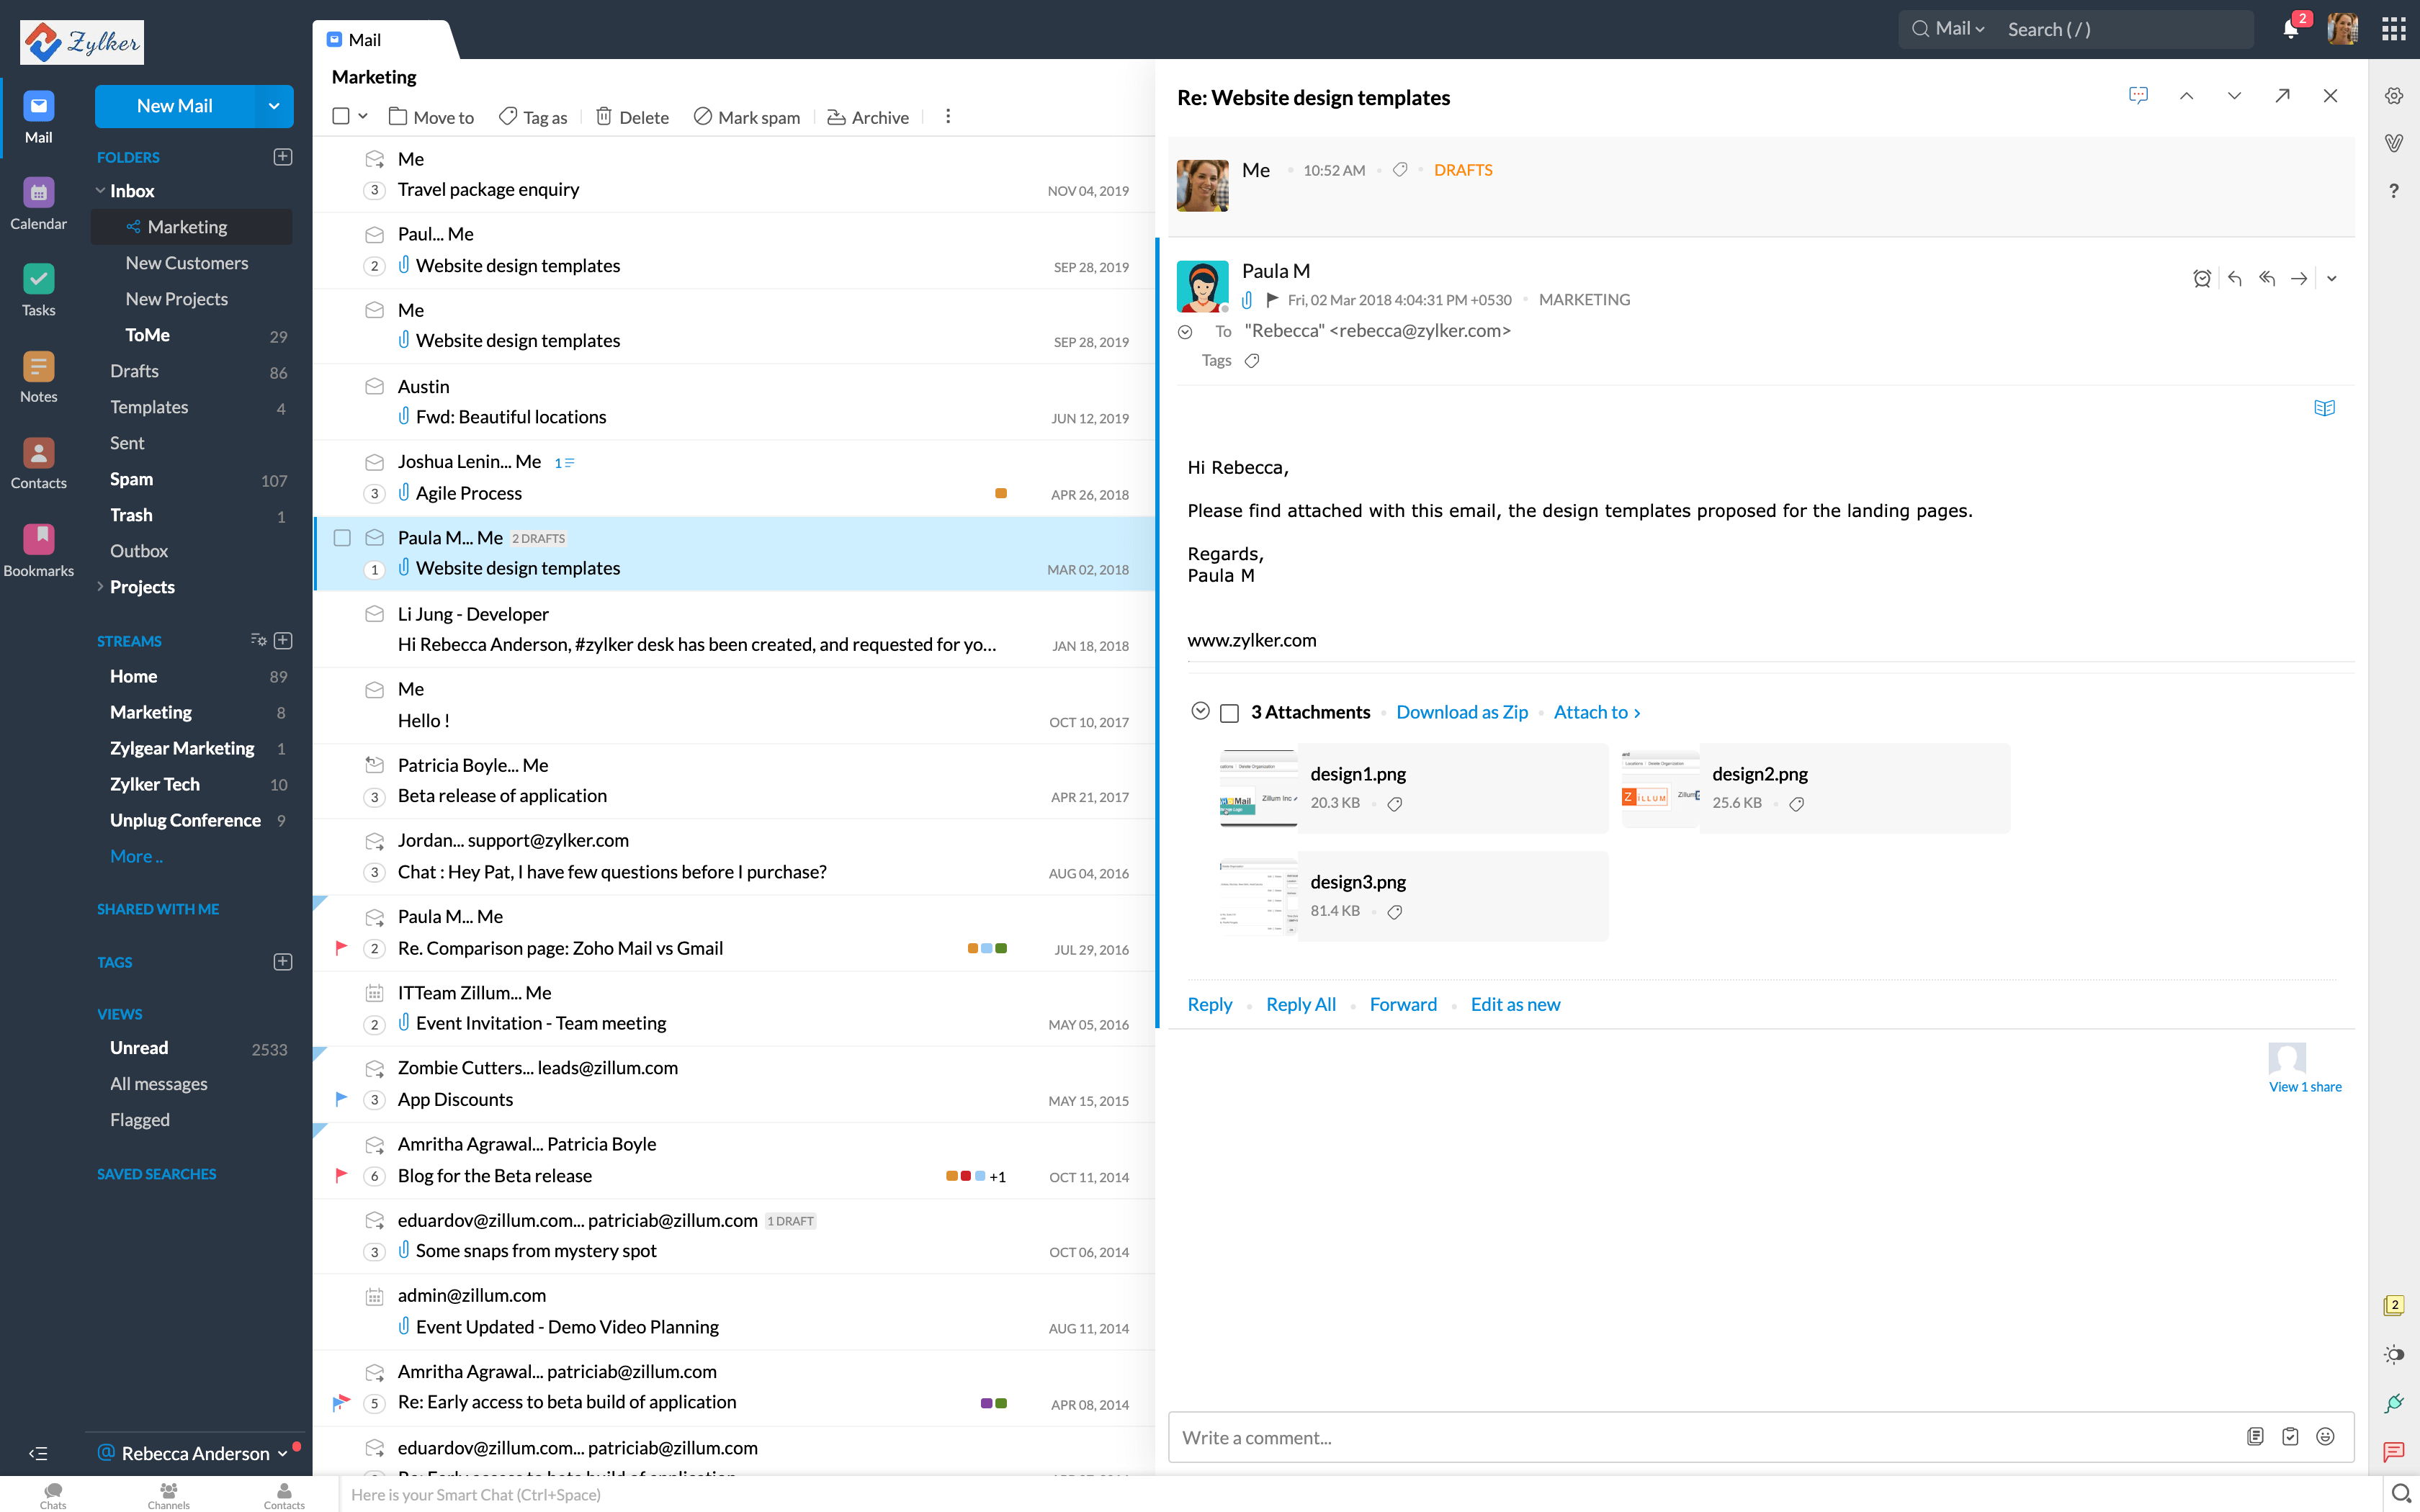Download all attachments as Zip
2420x1512 pixels.
(1460, 711)
